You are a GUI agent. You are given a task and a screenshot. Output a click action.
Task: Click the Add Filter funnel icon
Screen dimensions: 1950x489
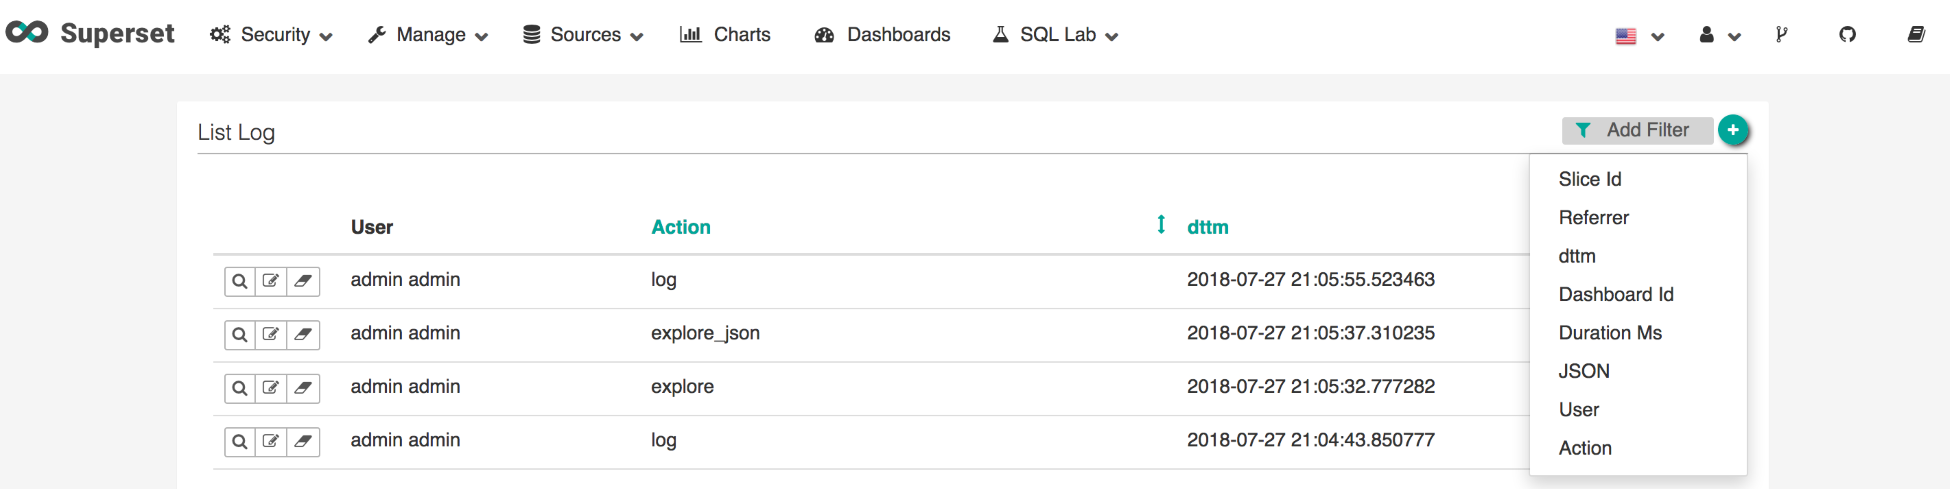[1583, 130]
